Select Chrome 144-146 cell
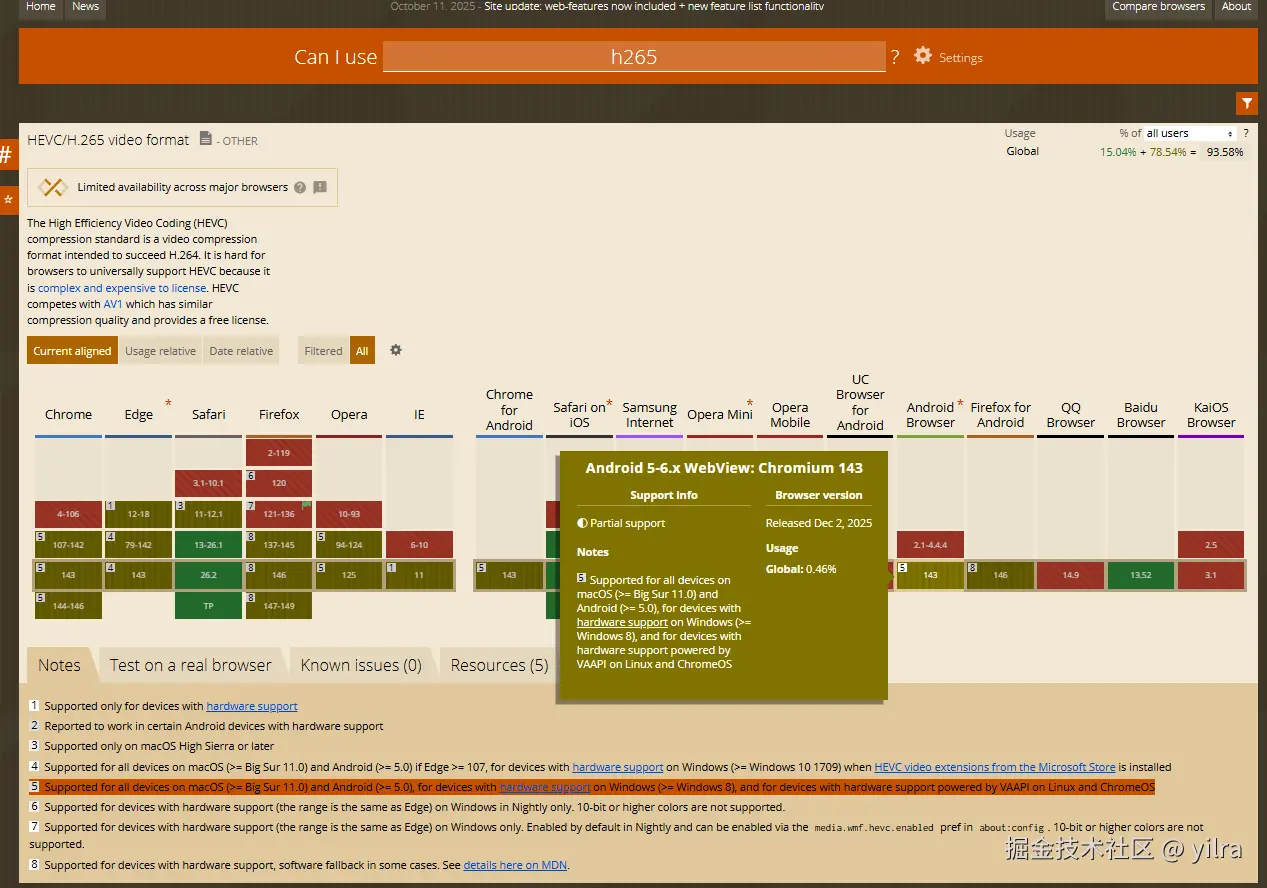1267x888 pixels. [x=68, y=605]
